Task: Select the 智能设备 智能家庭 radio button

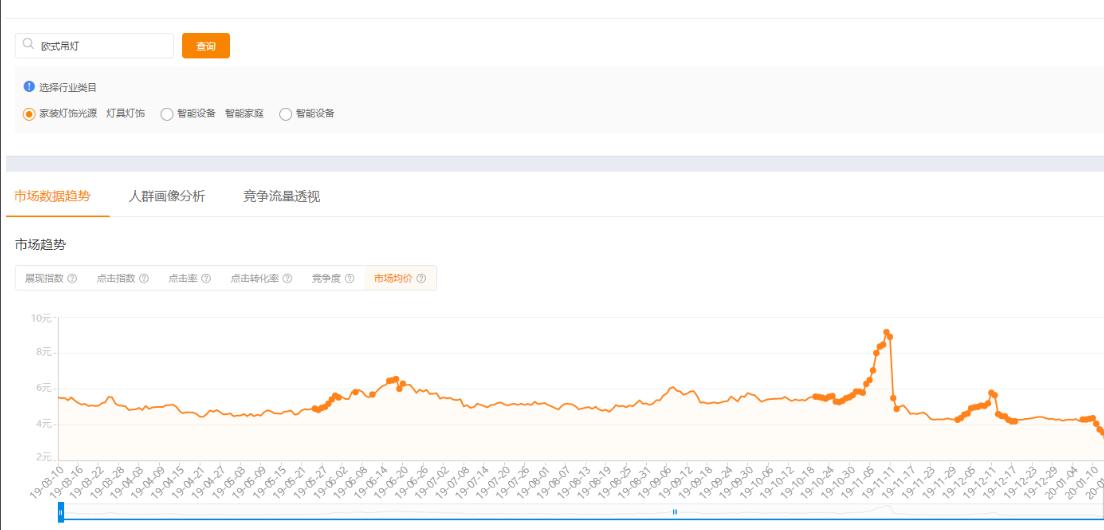Action: (x=167, y=114)
